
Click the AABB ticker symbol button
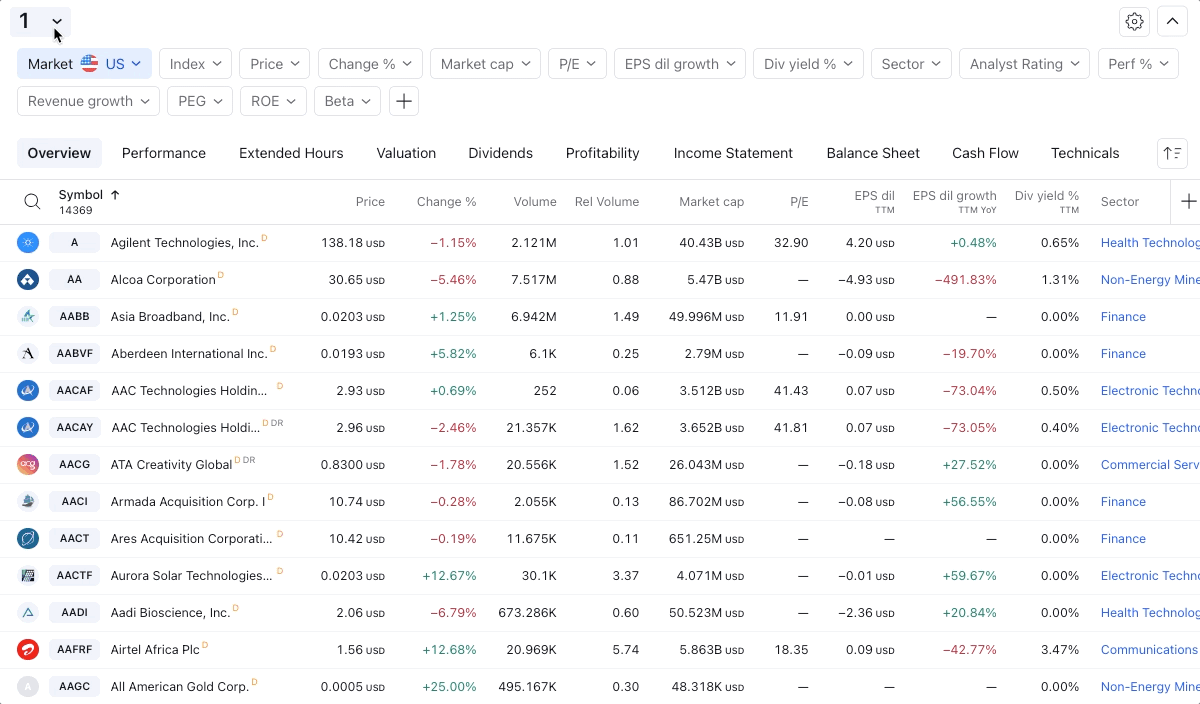tap(74, 317)
